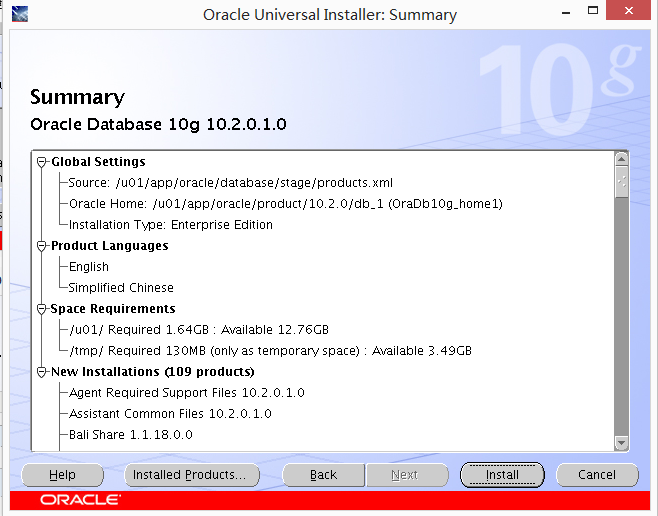
Task: Select /u01/ Required 1.64GB row
Action: pyautogui.click(x=198, y=330)
